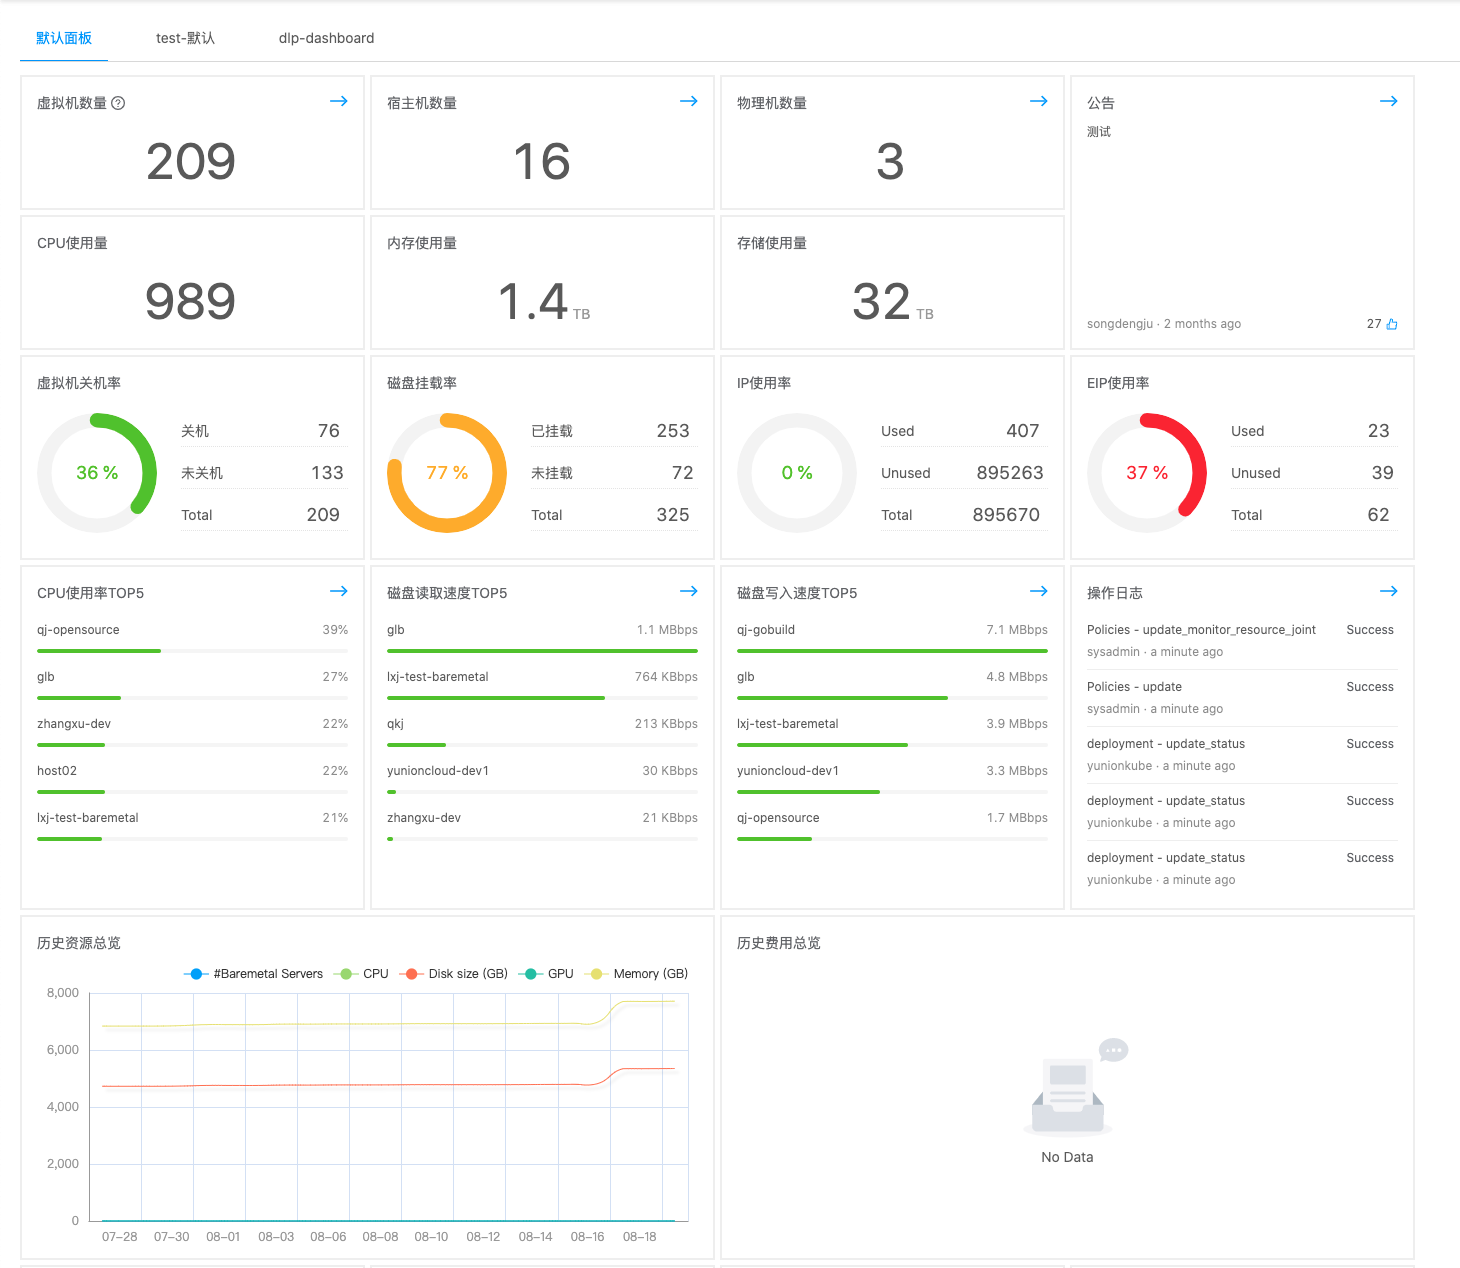Click the help icon beside 虚拟机数量
The height and width of the screenshot is (1268, 1460).
(118, 103)
